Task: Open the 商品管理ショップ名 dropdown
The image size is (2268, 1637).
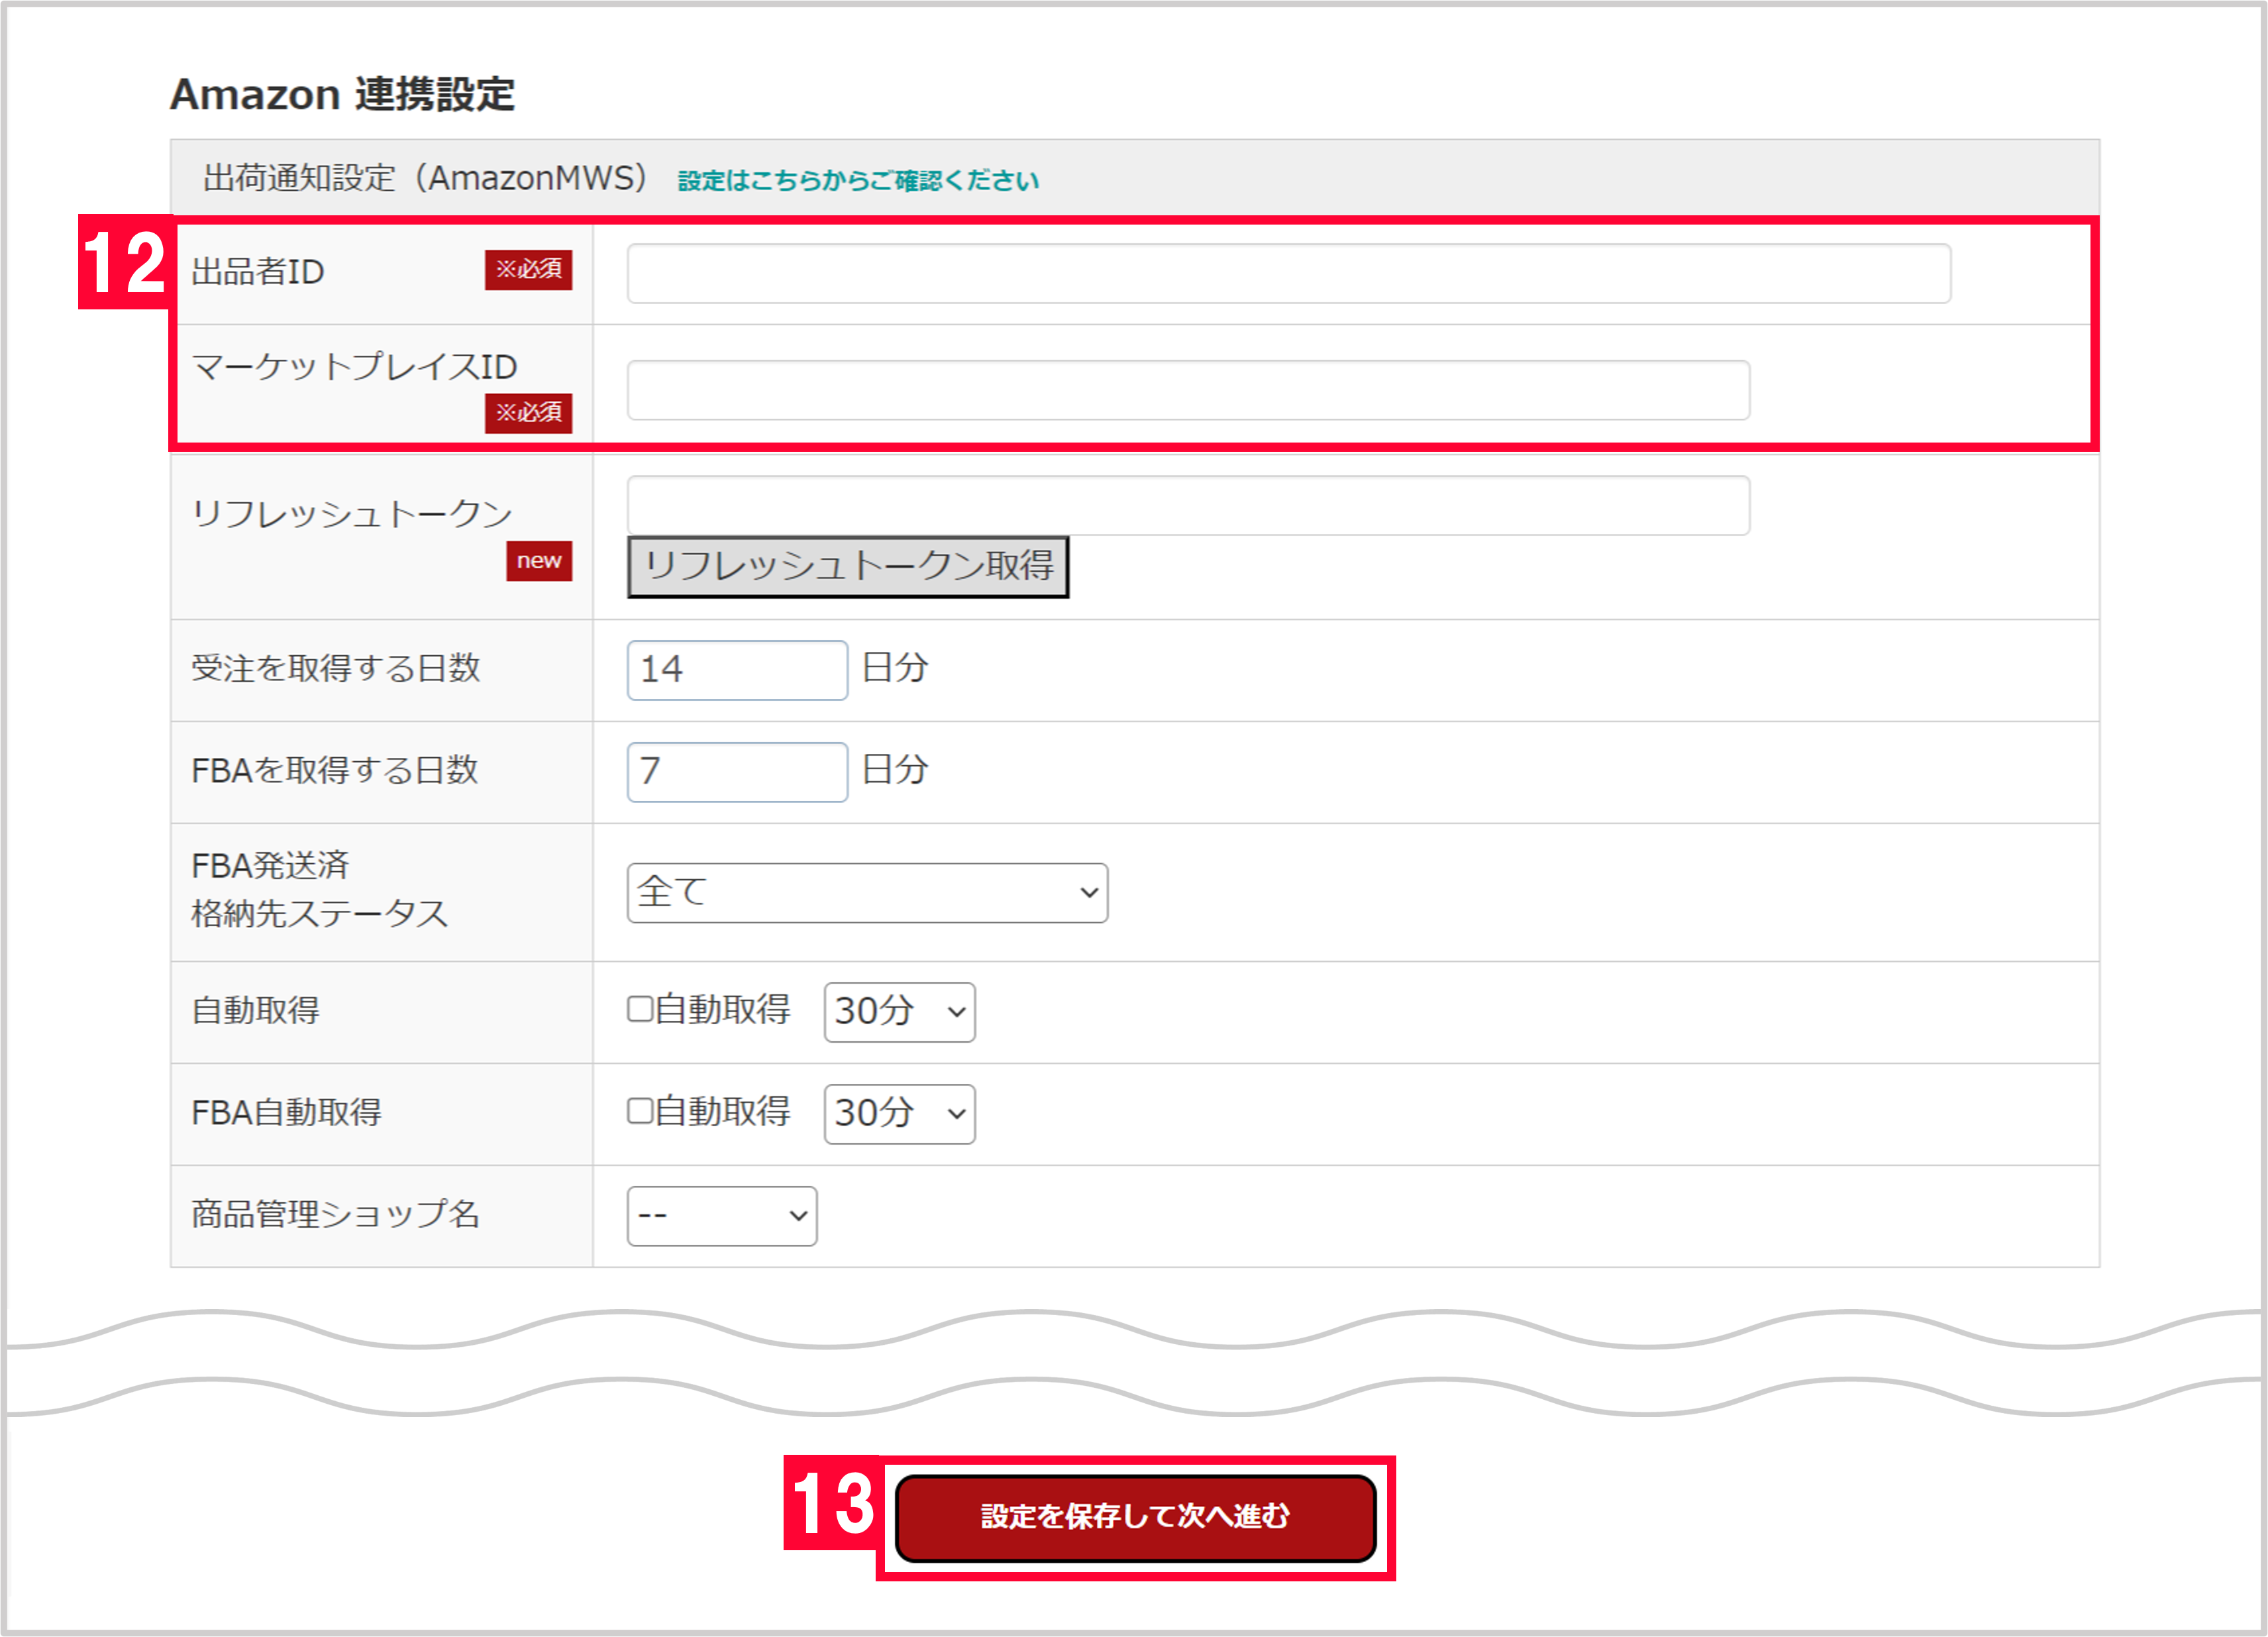Action: (x=721, y=1216)
